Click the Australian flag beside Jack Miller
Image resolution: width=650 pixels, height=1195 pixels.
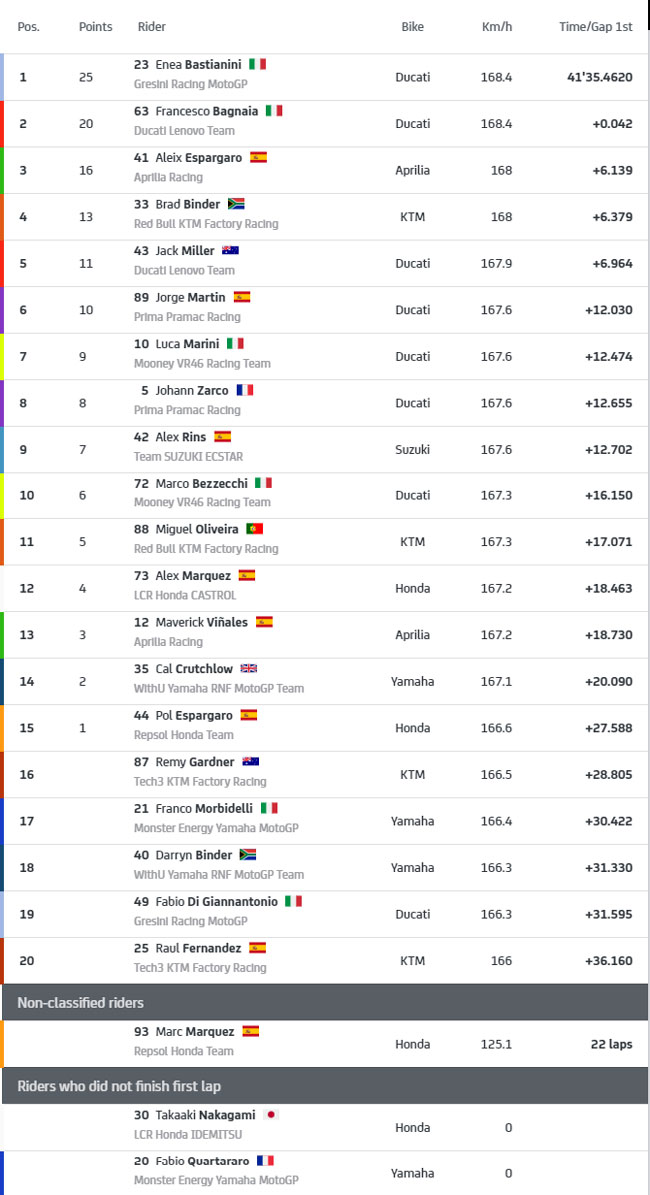[230, 251]
